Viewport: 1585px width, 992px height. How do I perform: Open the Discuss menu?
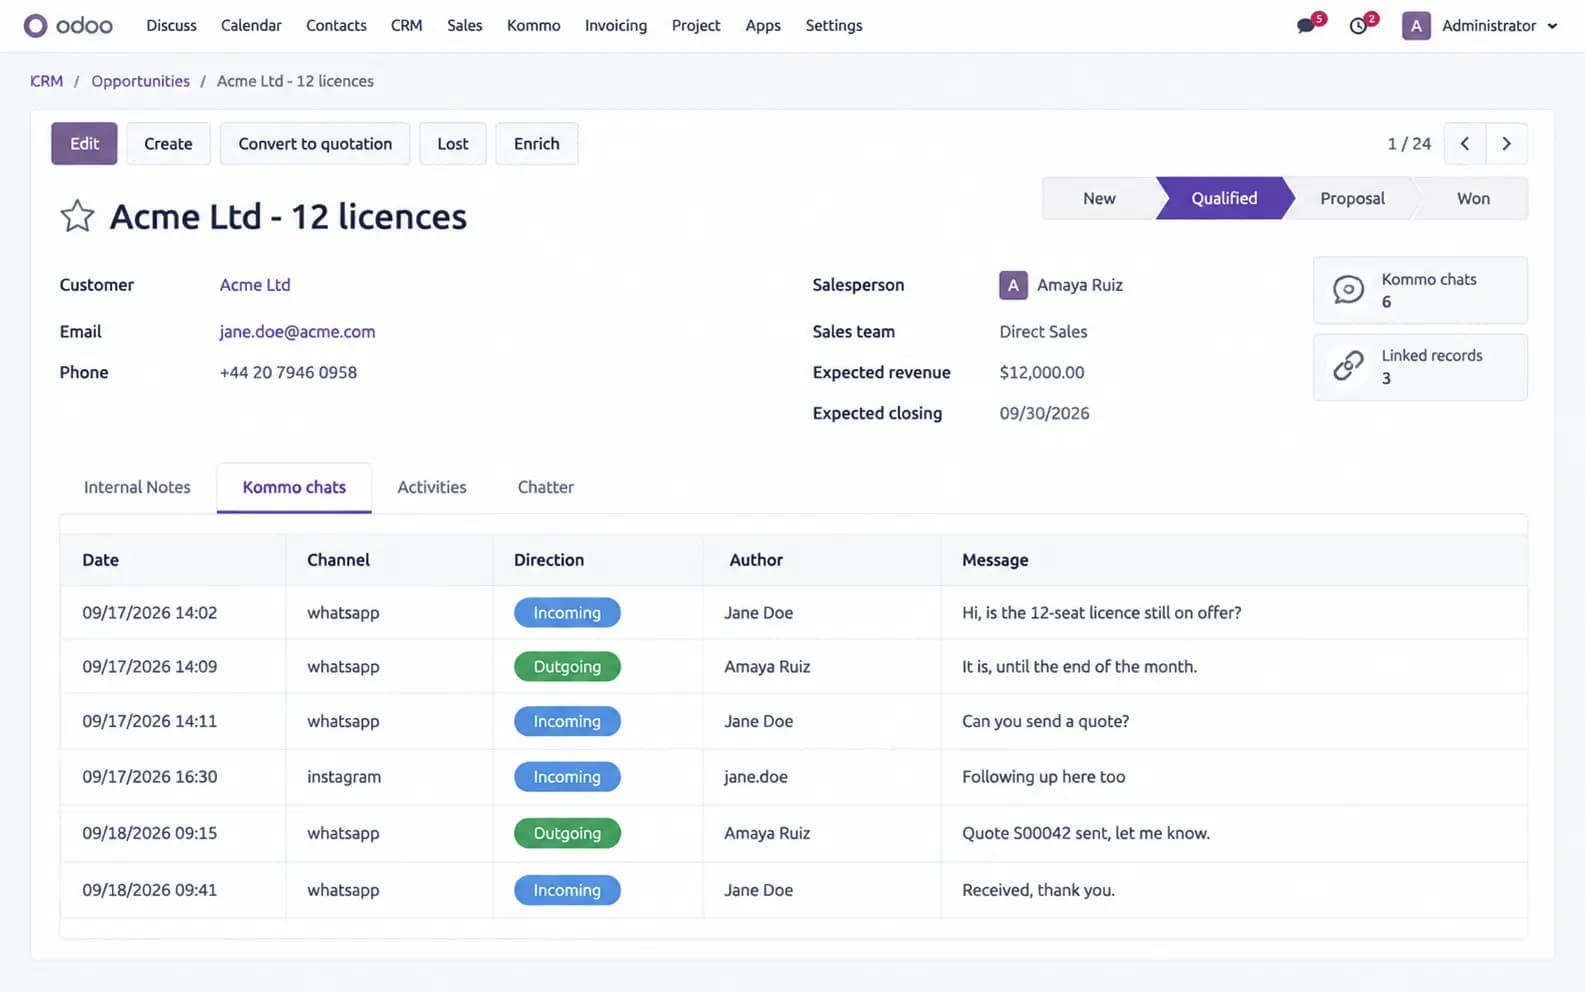171,25
